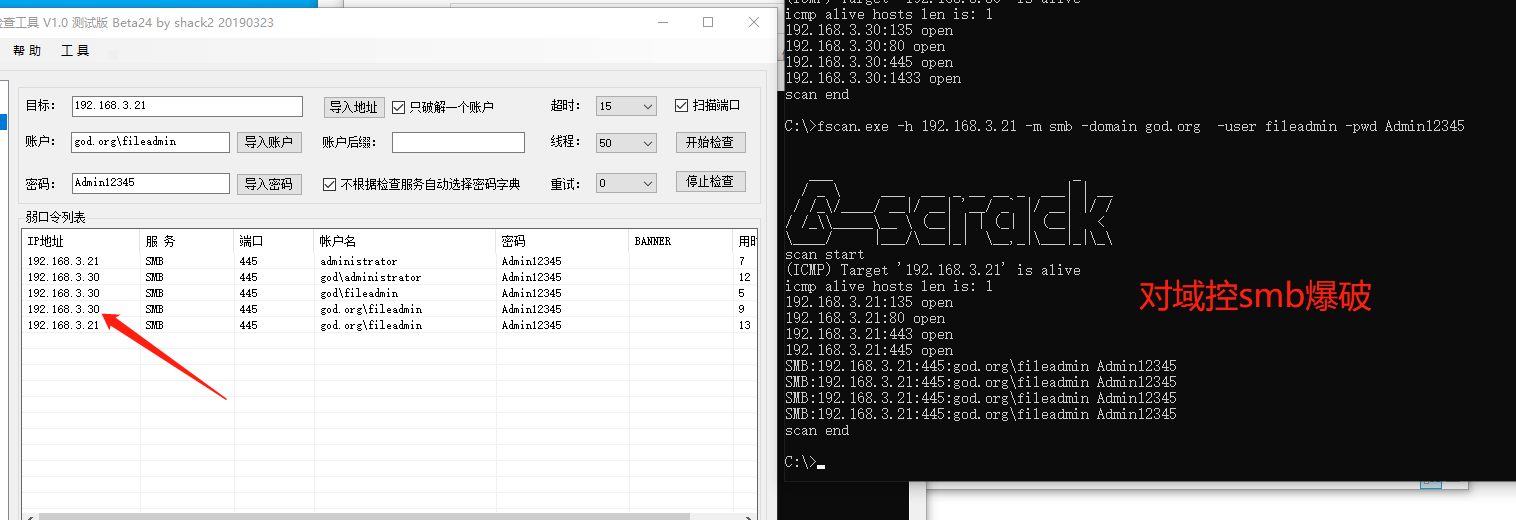Click the 导入地址 button
1516x520 pixels.
pyautogui.click(x=354, y=107)
